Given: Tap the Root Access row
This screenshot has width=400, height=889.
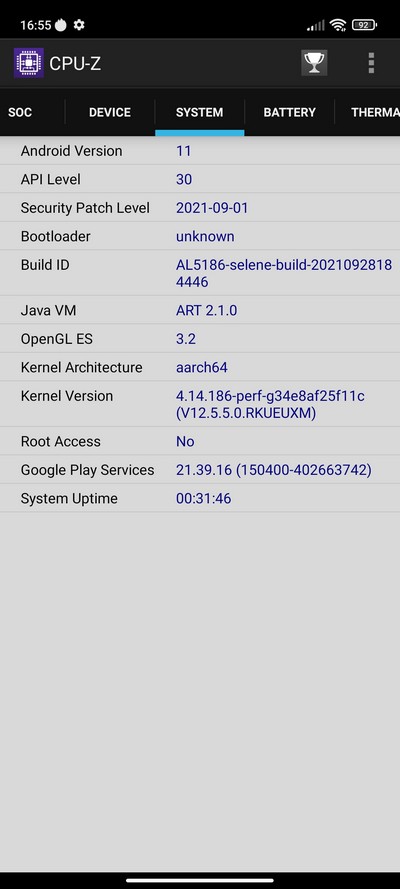Looking at the screenshot, I should 200,441.
